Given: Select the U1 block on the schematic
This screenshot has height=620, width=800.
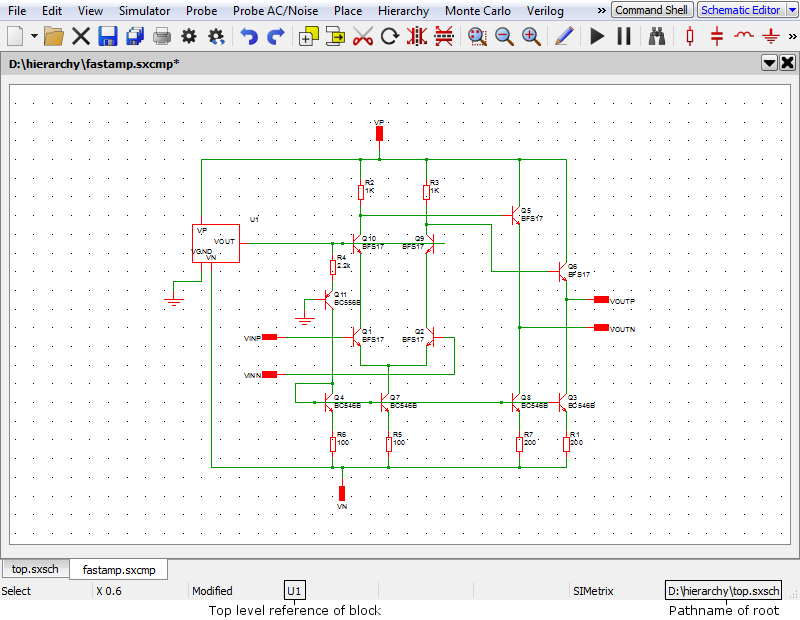Looking at the screenshot, I should [215, 243].
